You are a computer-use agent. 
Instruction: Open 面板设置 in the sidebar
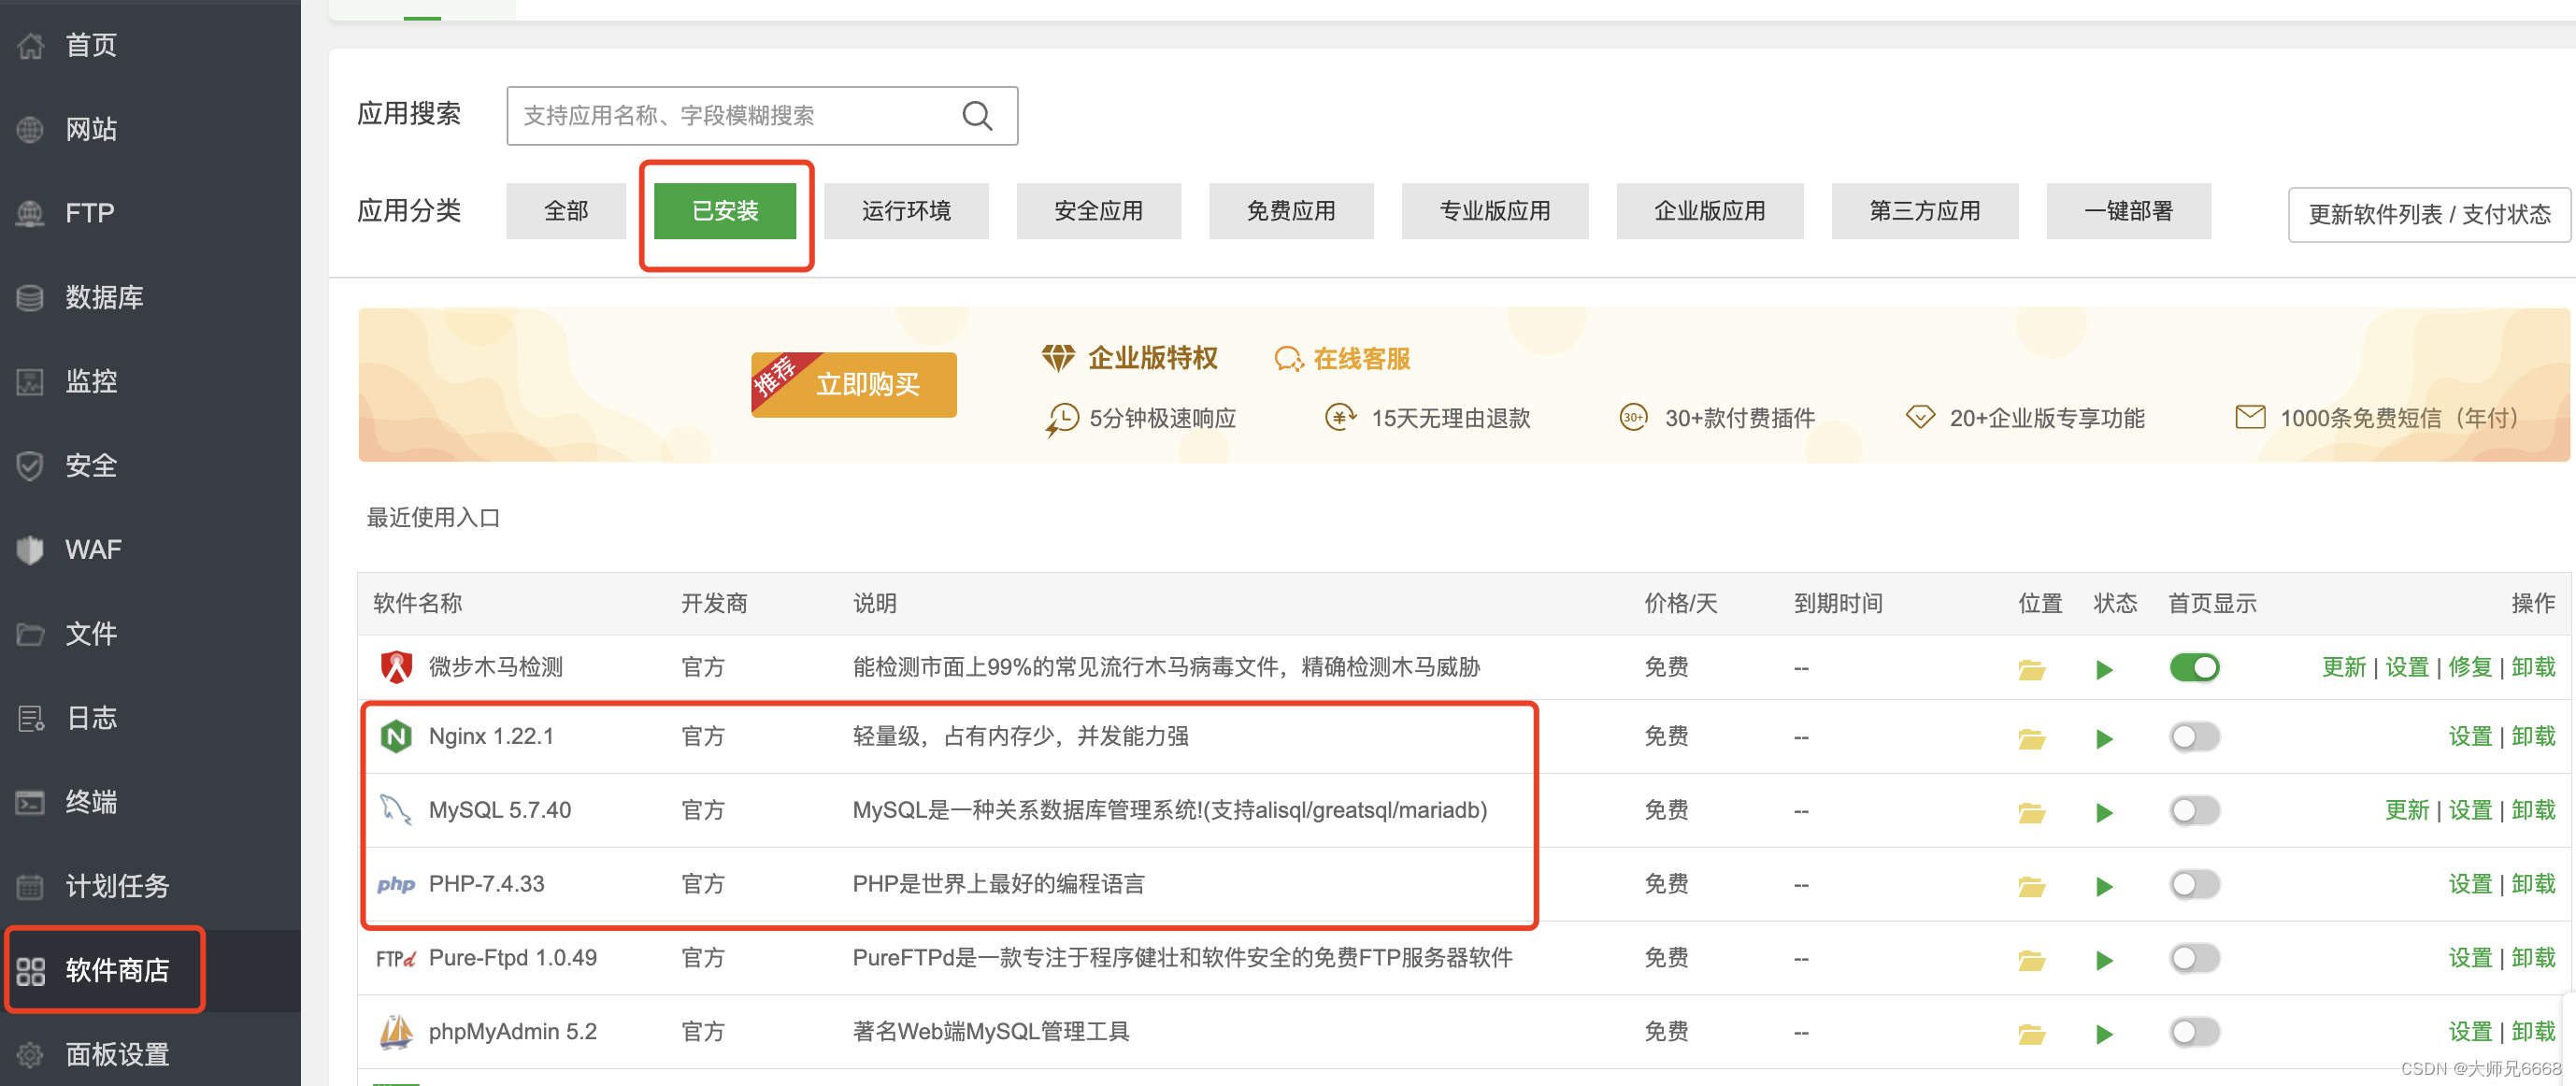[x=117, y=1054]
